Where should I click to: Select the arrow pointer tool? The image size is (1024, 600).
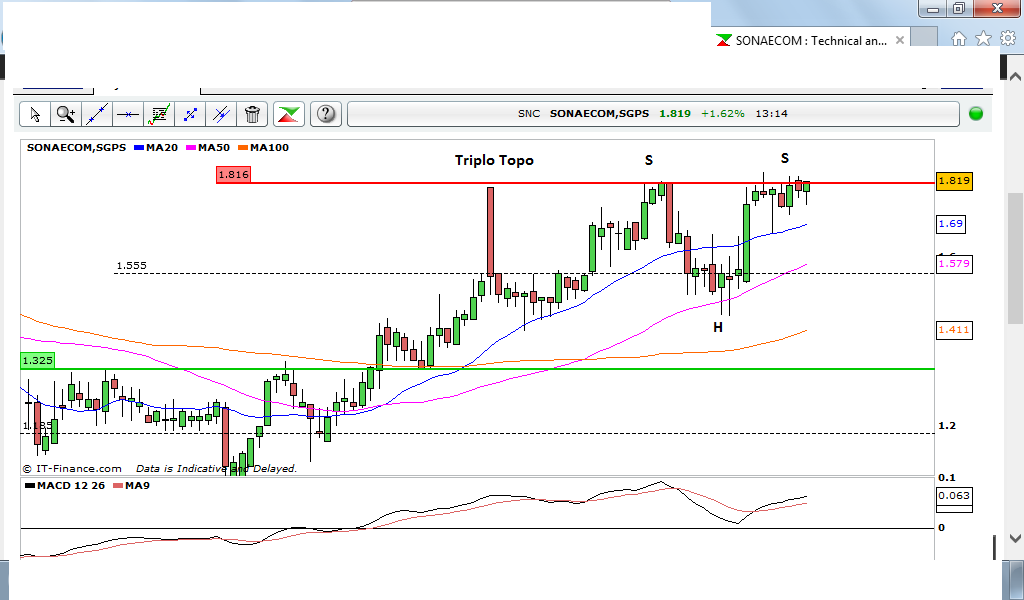point(35,114)
